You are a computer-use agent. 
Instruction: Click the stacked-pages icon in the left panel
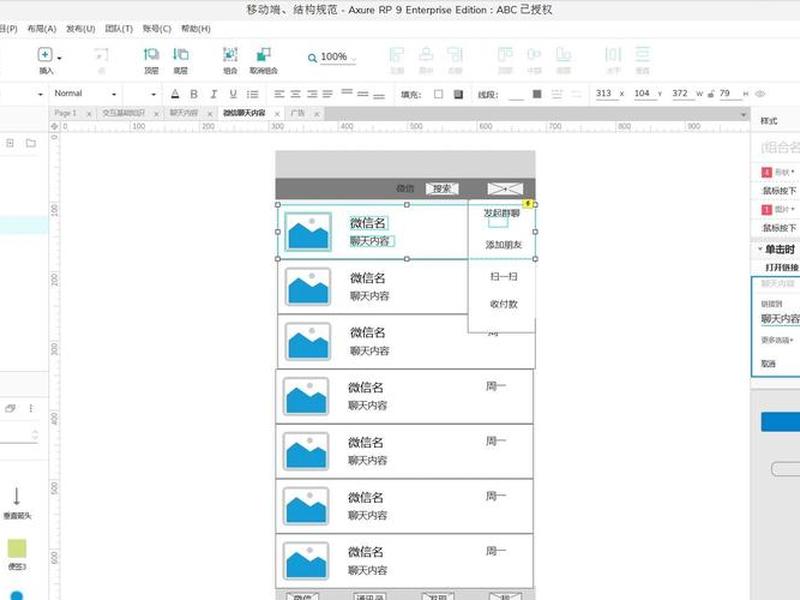pyautogui.click(x=10, y=408)
